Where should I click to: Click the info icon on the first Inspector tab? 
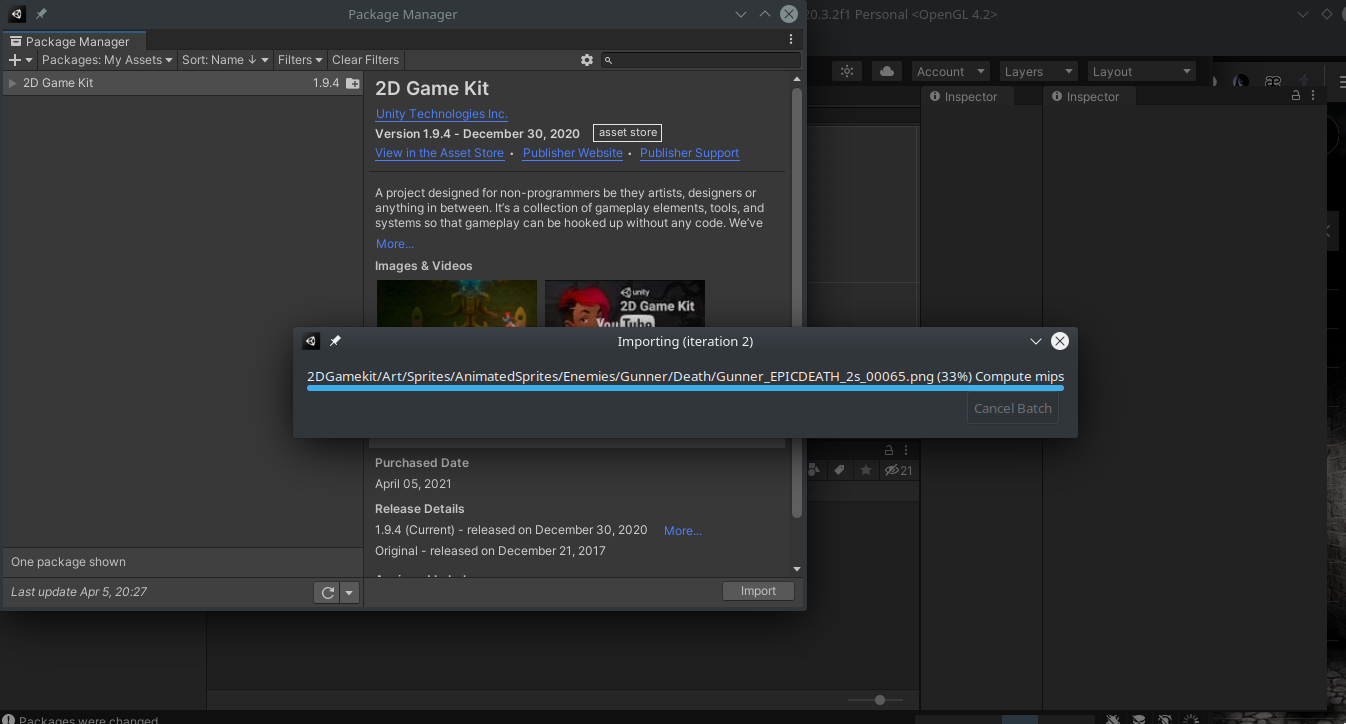(935, 97)
